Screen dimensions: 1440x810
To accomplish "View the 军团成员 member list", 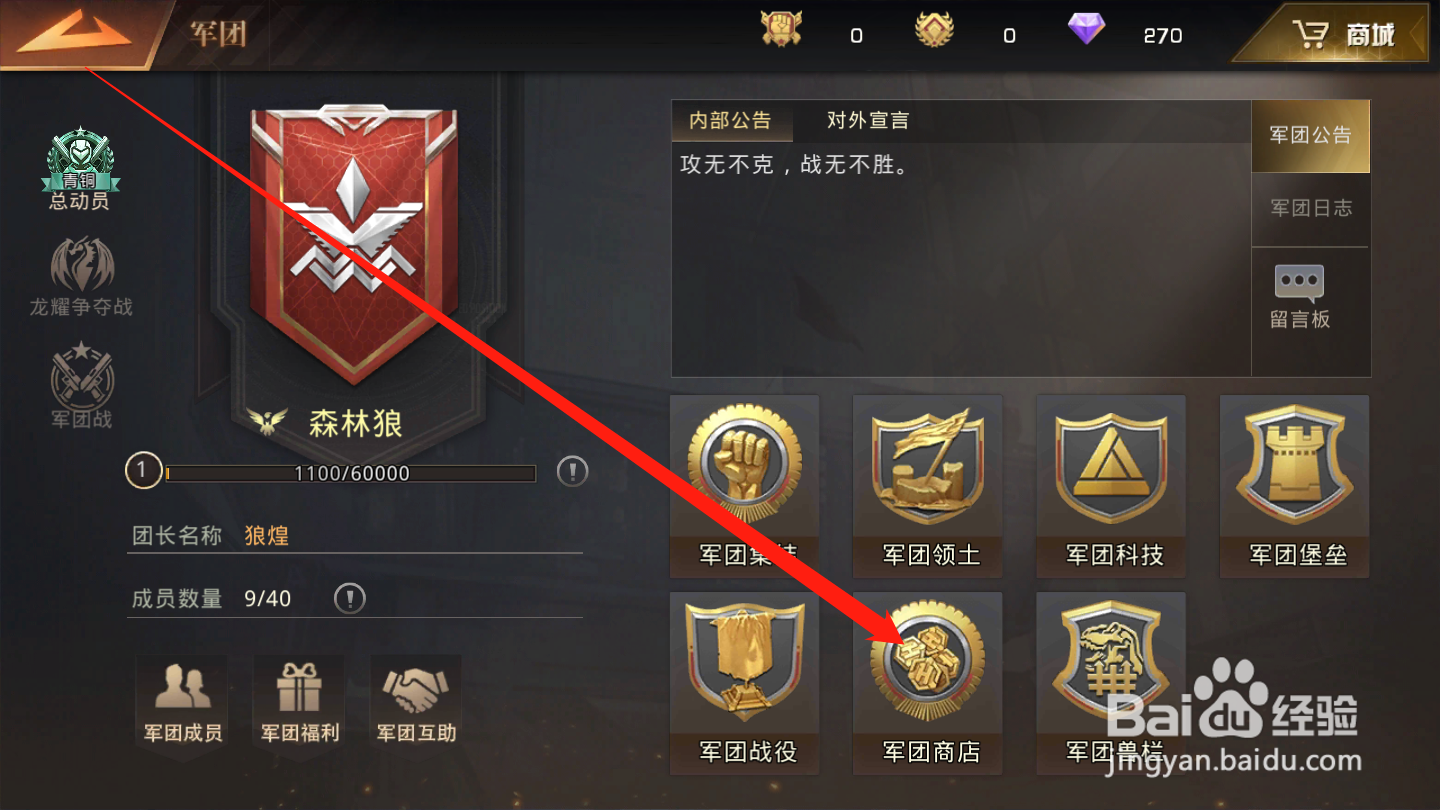I will [182, 701].
